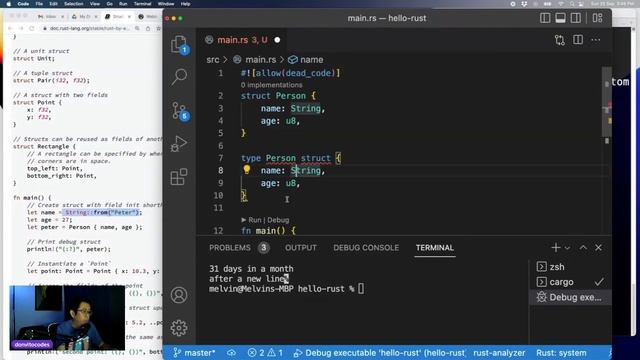Switch to the OUTPUT tab

[301, 248]
